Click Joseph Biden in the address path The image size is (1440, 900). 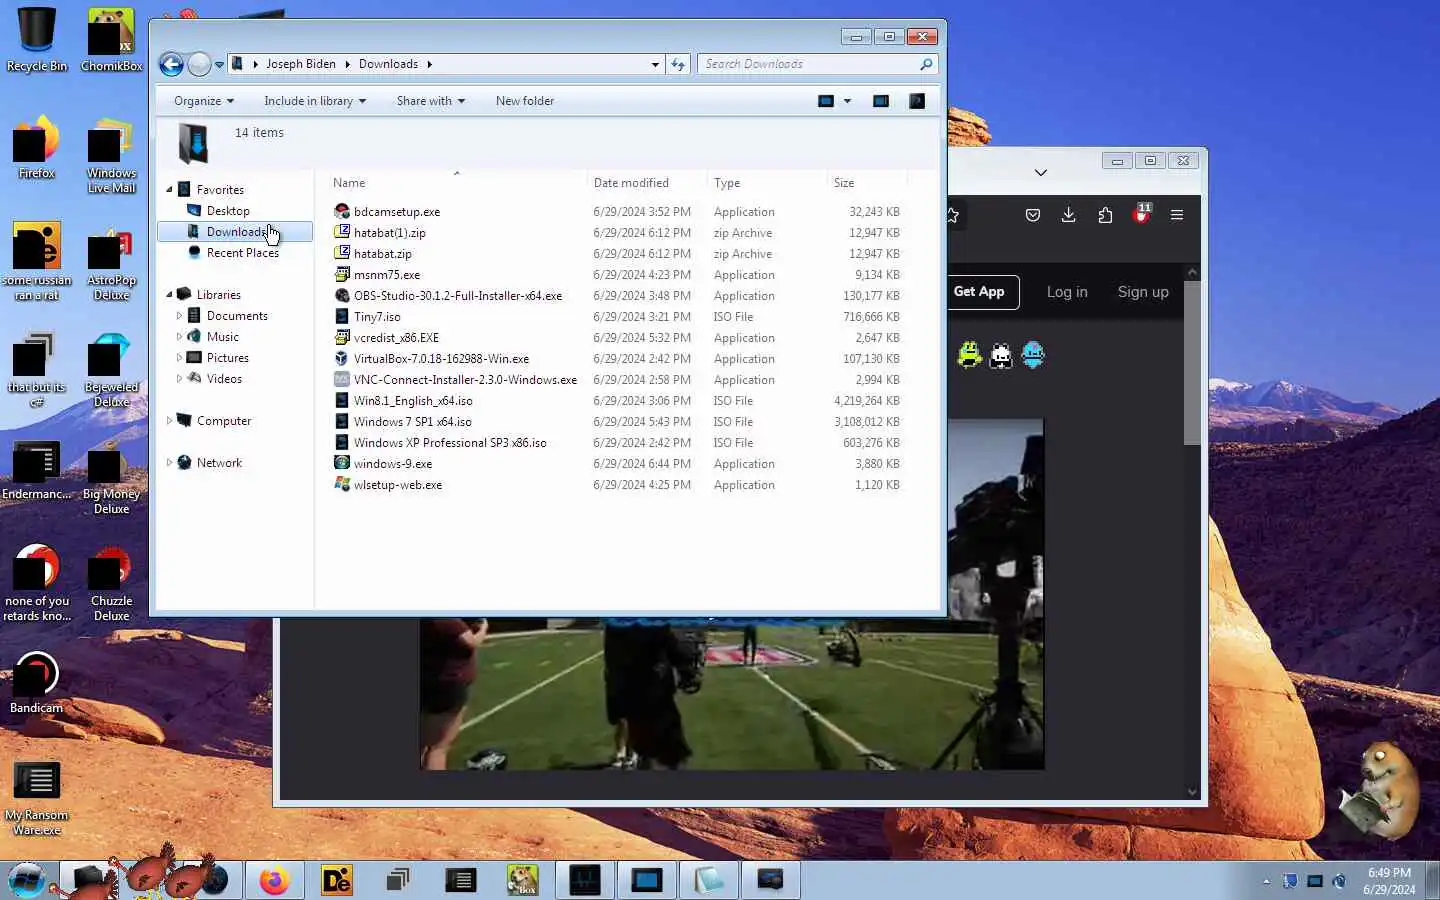tap(301, 64)
